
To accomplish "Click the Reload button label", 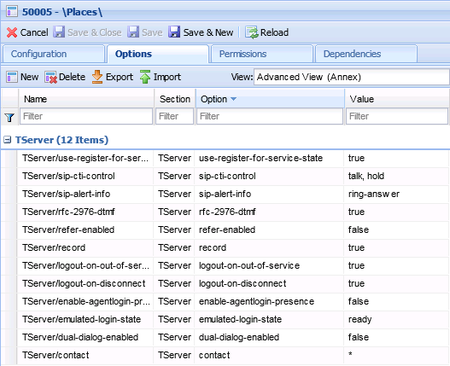I will (274, 32).
